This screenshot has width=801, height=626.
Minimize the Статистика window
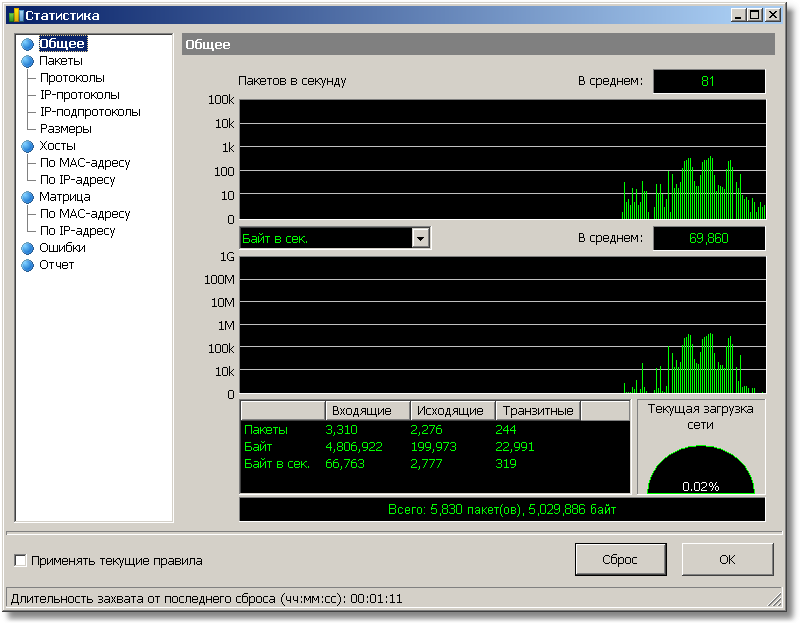739,15
